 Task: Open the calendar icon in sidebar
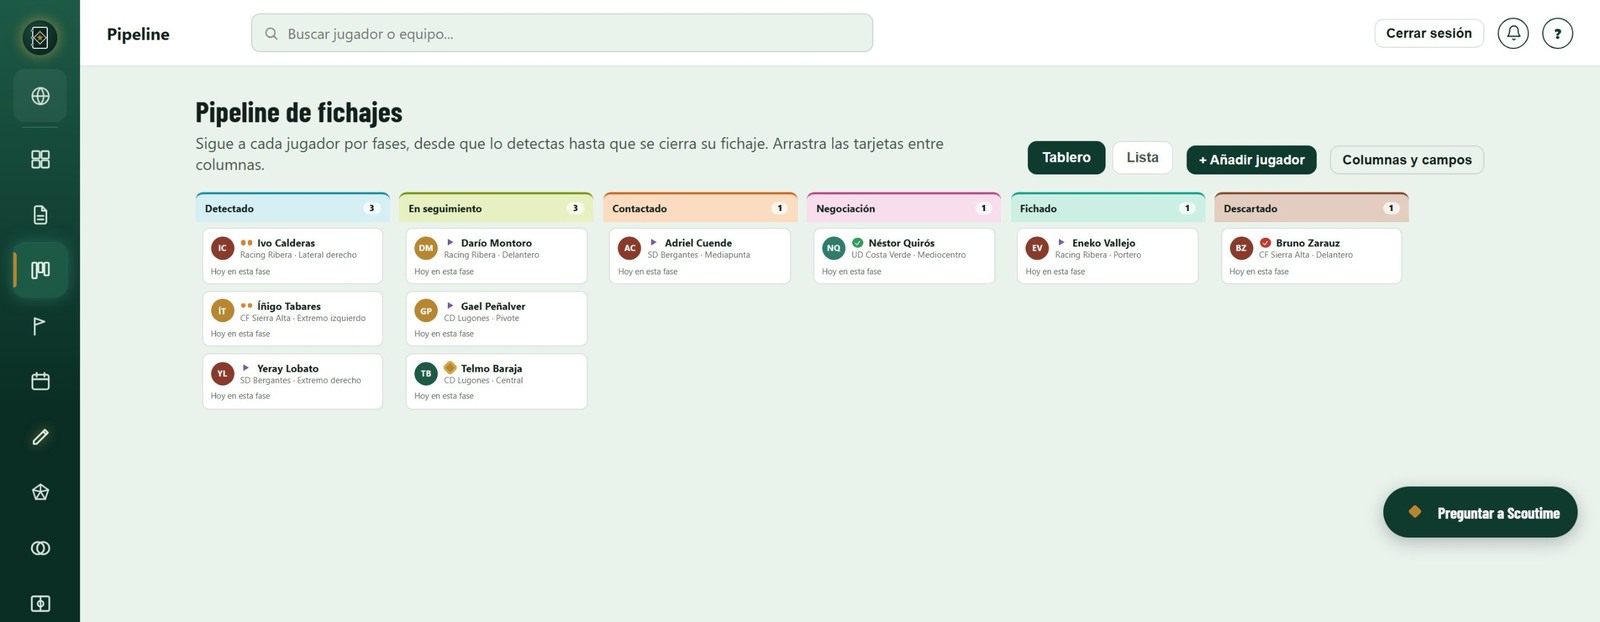(40, 381)
